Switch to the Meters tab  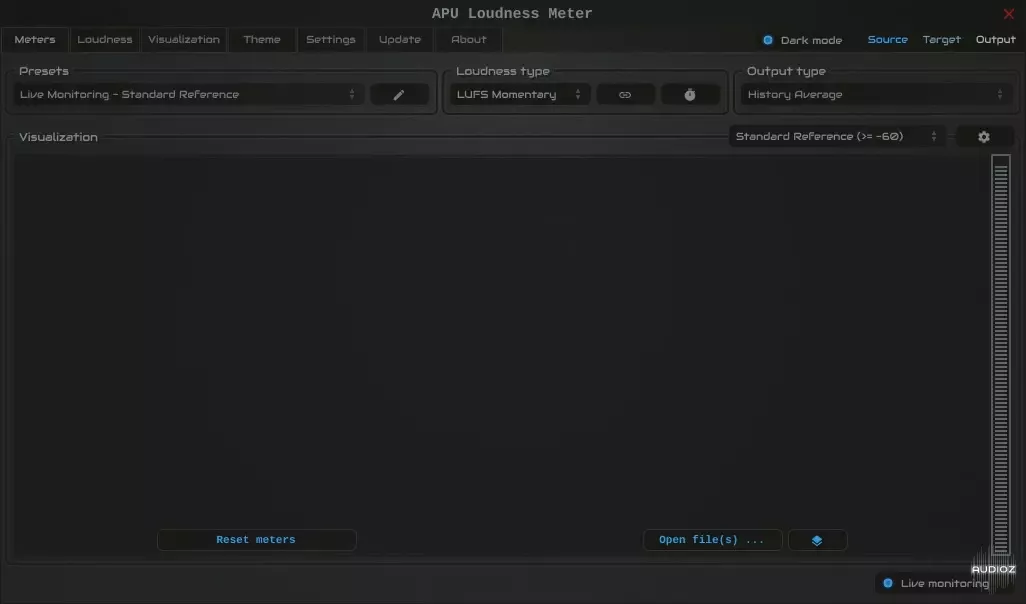pos(35,39)
